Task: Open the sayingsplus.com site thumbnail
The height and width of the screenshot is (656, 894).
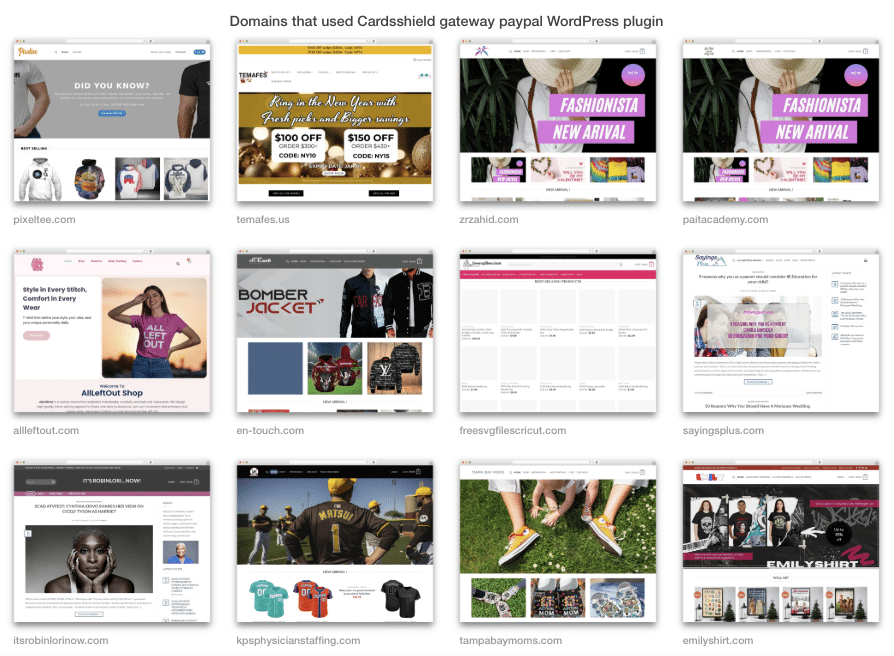Action: [781, 331]
